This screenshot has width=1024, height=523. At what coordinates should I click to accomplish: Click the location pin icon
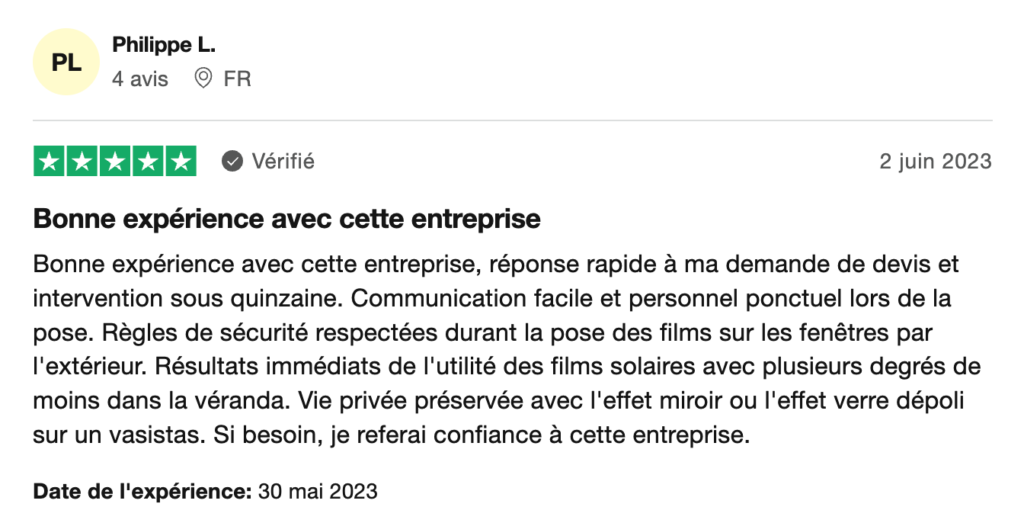click(203, 78)
